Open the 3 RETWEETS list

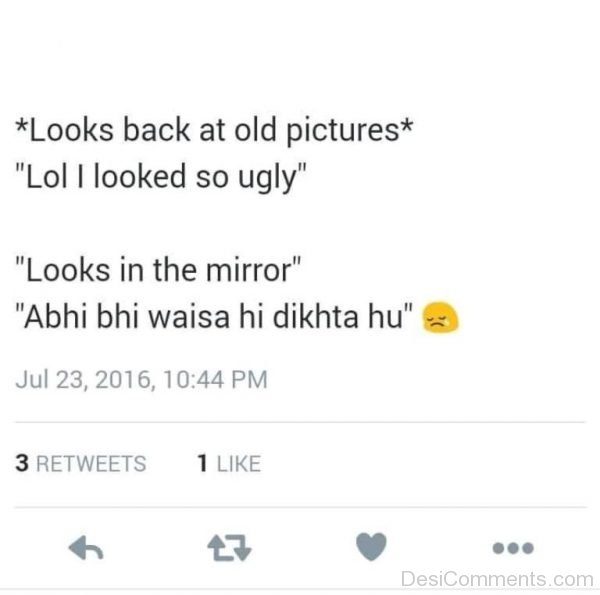[x=81, y=463]
